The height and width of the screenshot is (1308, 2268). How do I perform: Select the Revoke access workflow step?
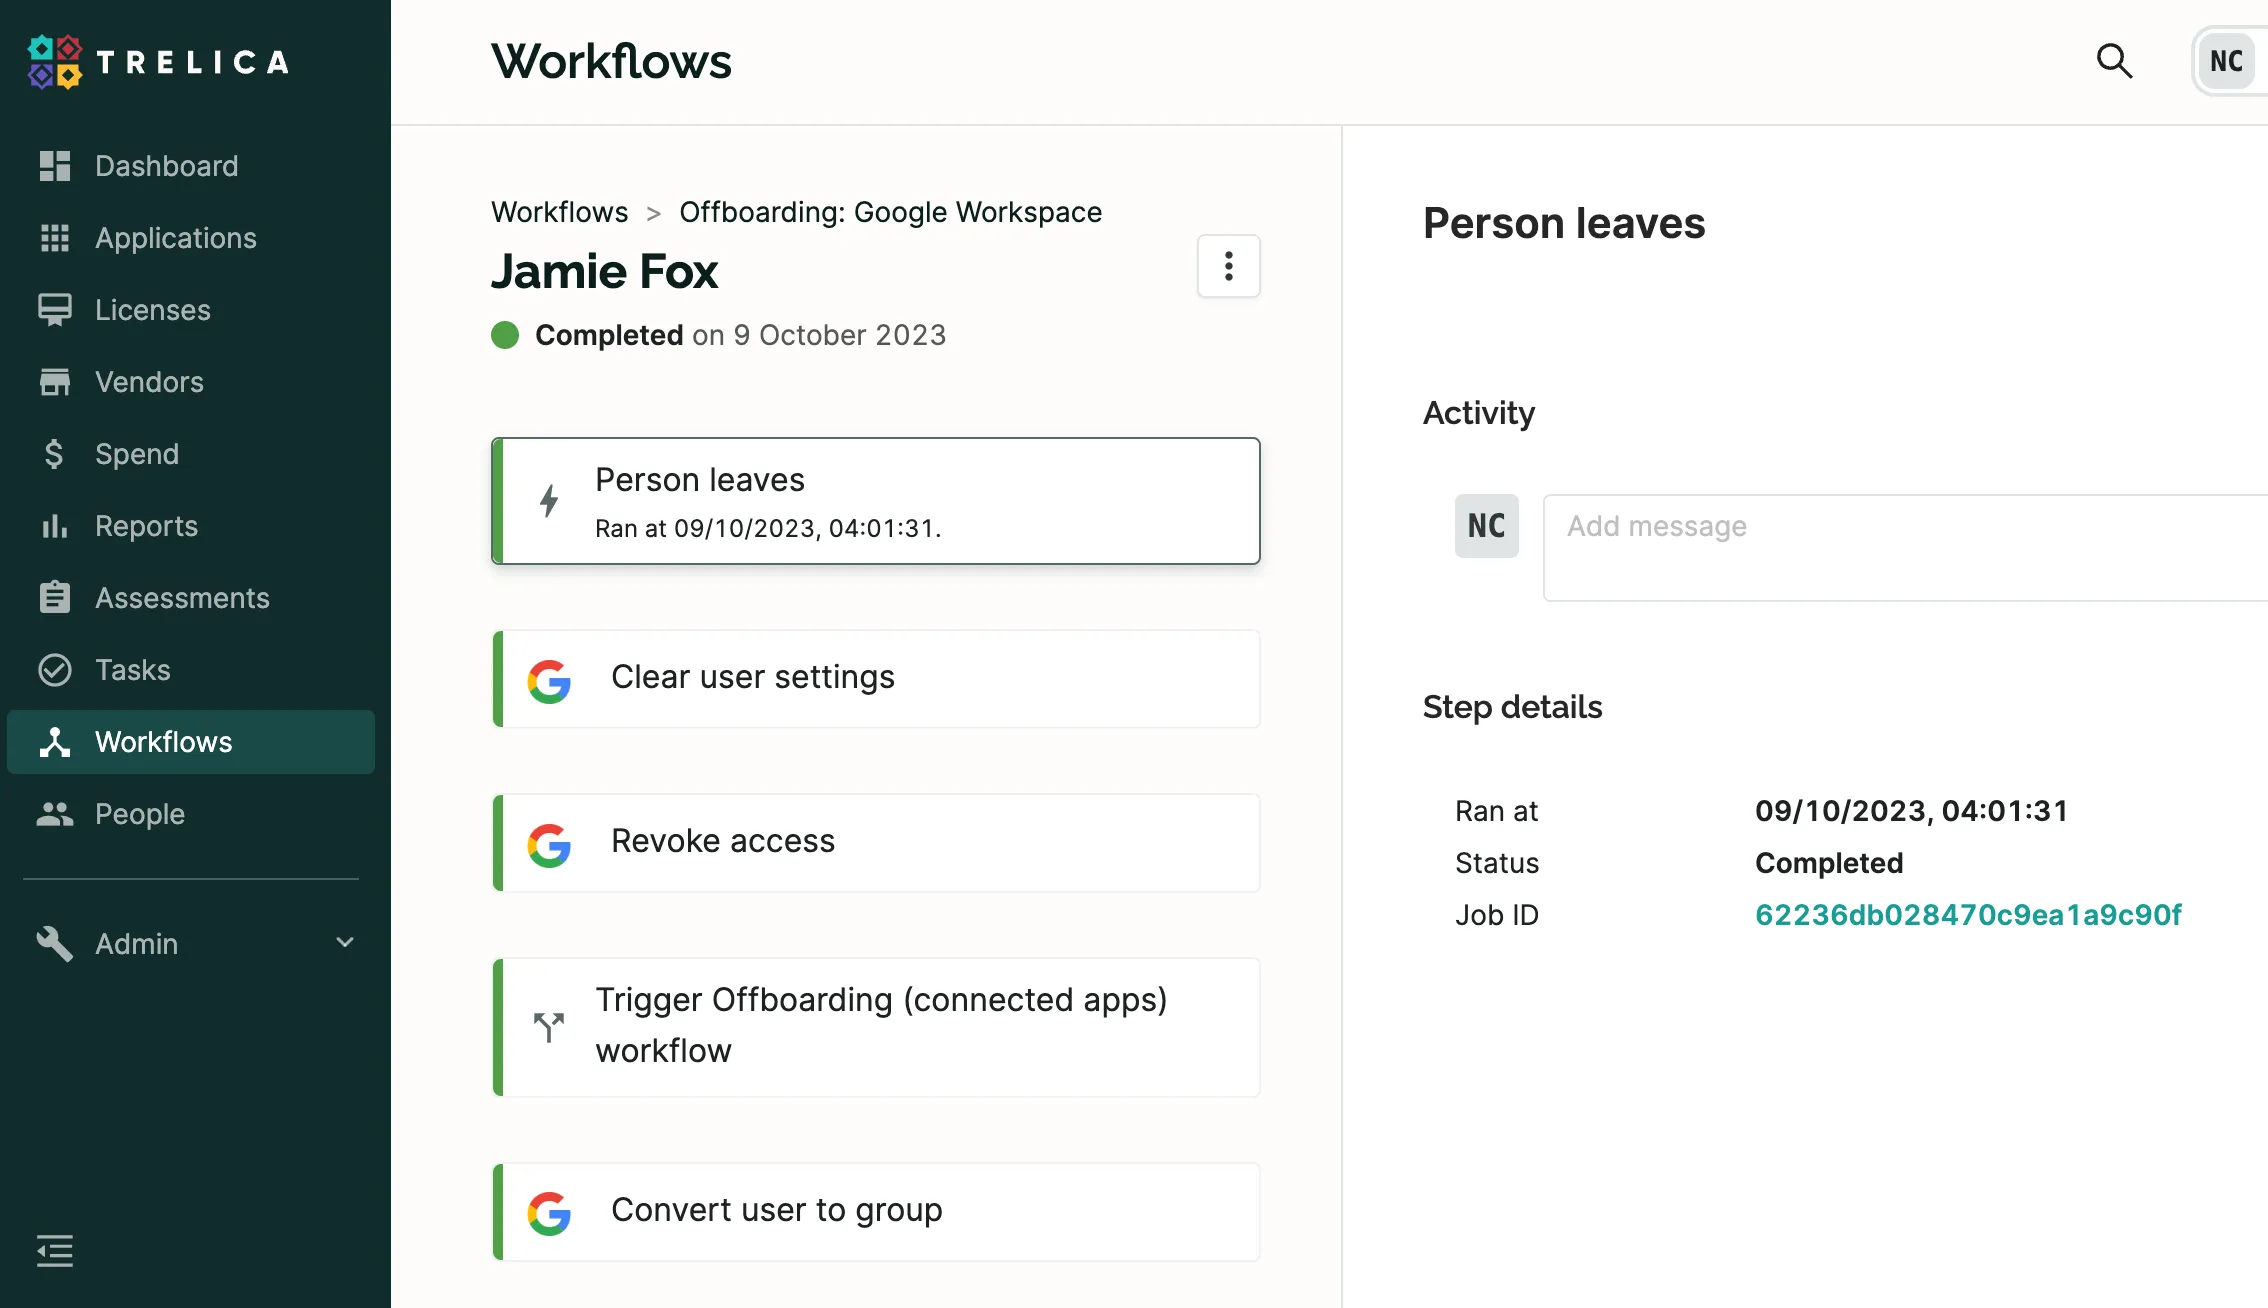pyautogui.click(x=877, y=839)
